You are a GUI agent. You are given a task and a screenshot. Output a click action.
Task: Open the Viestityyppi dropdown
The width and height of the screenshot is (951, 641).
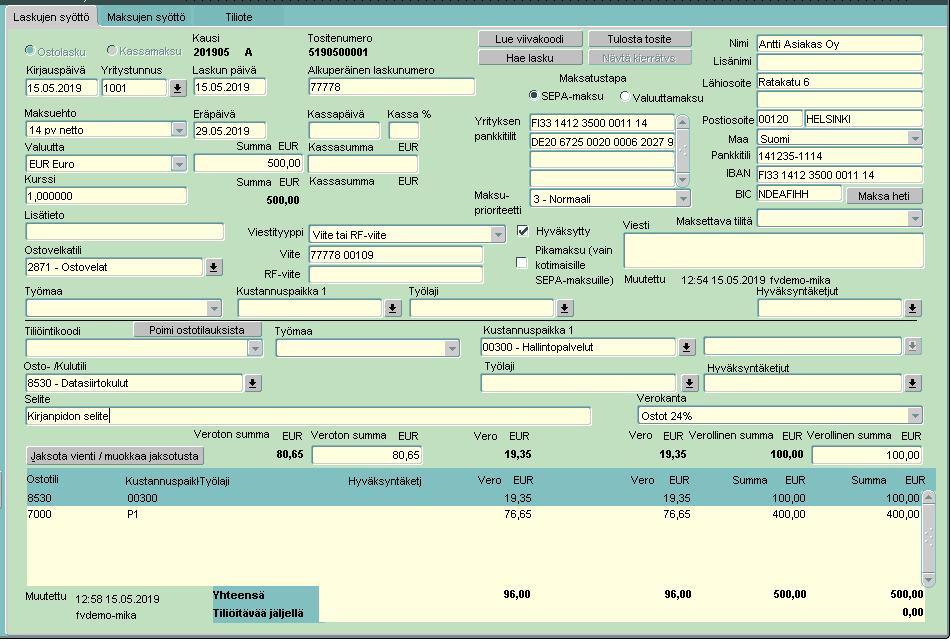(x=497, y=234)
